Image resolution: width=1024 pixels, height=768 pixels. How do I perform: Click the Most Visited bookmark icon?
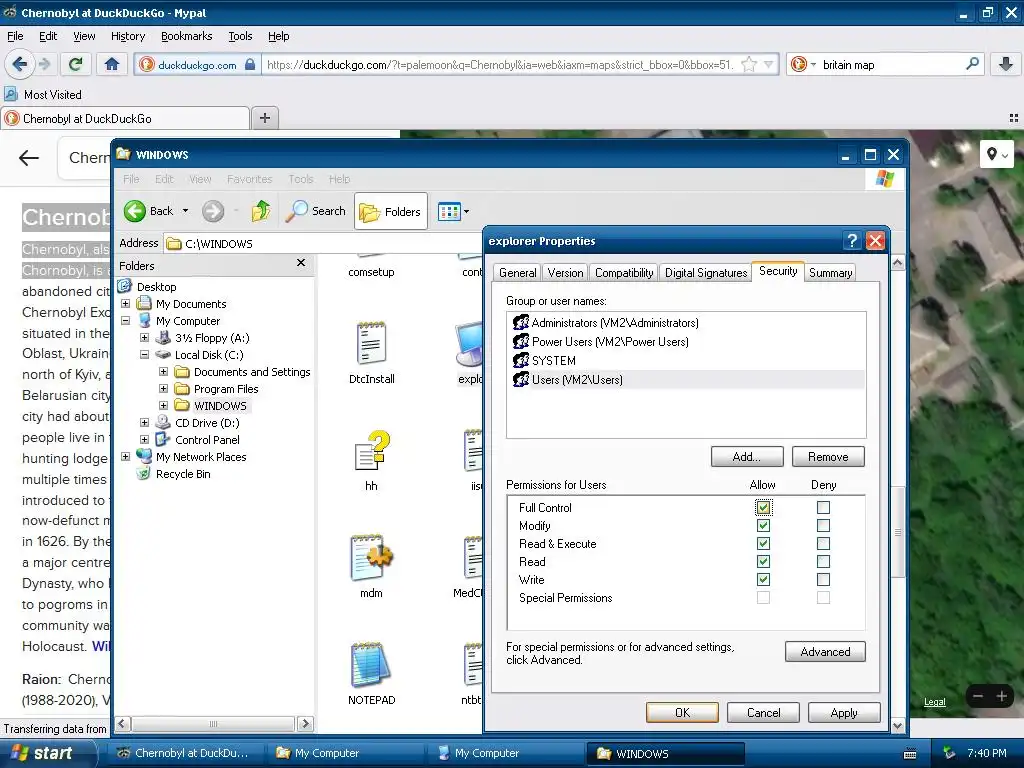click(10, 95)
